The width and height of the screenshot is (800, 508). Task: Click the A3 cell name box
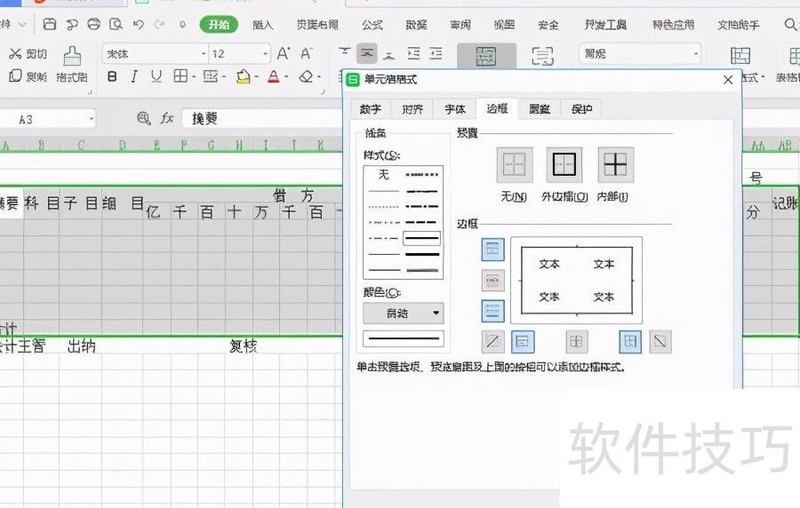pyautogui.click(x=48, y=119)
